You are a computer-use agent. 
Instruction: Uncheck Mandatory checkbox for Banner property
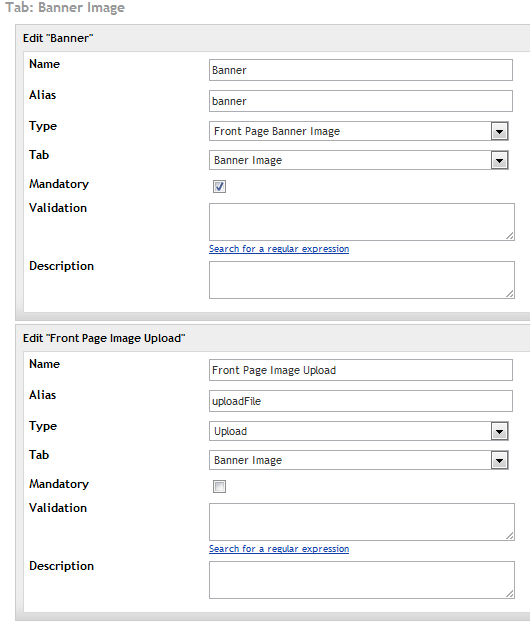coord(219,186)
